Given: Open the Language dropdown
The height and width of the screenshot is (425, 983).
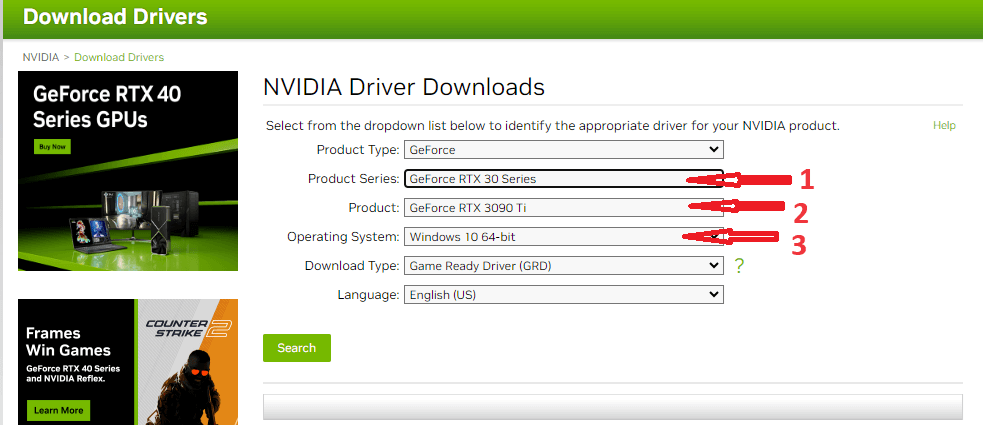Looking at the screenshot, I should pos(563,295).
